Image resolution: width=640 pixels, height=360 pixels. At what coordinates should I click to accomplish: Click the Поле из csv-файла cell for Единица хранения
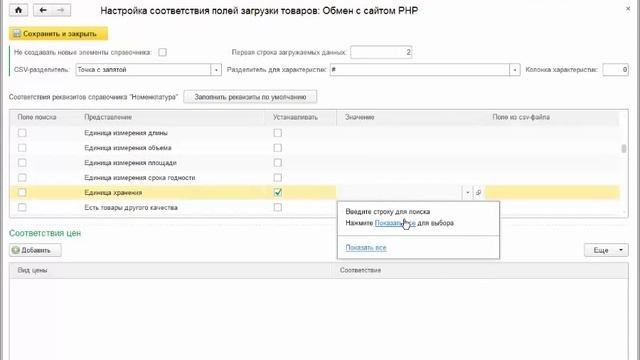(x=552, y=193)
